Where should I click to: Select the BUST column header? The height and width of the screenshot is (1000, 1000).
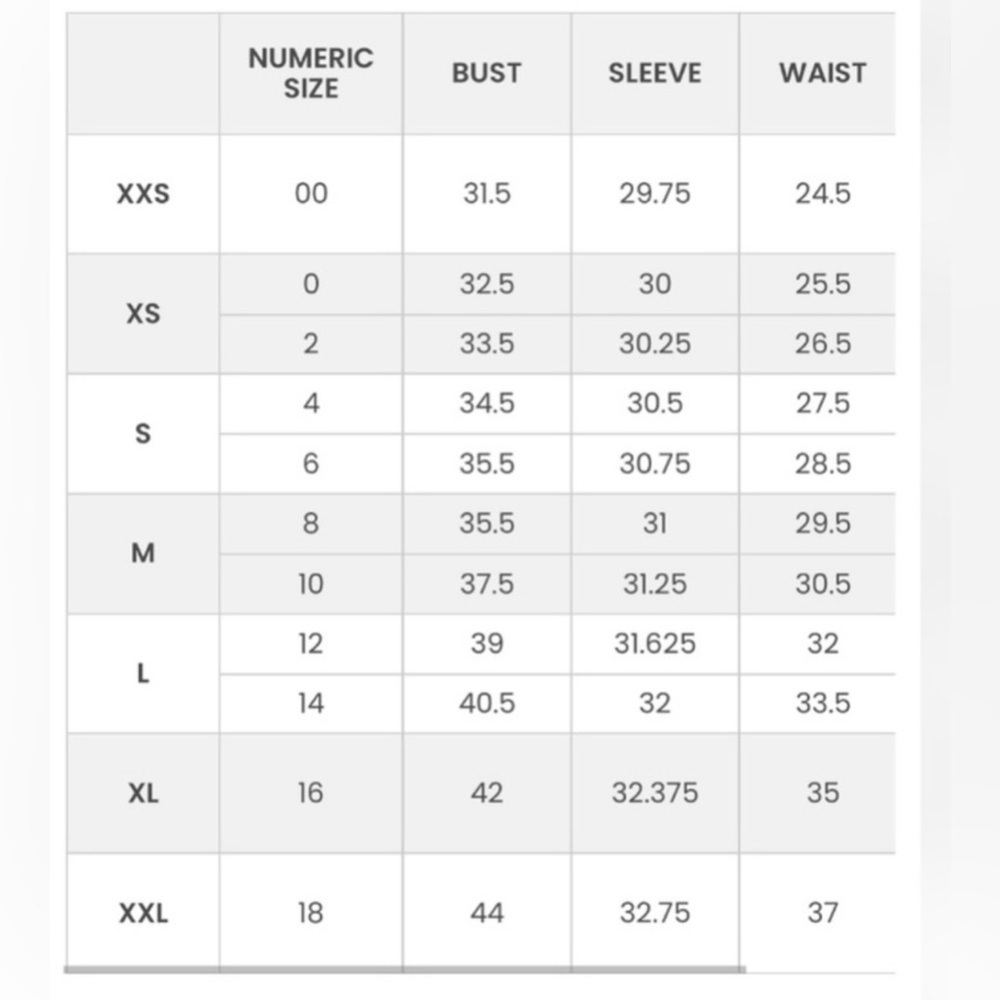tap(487, 73)
